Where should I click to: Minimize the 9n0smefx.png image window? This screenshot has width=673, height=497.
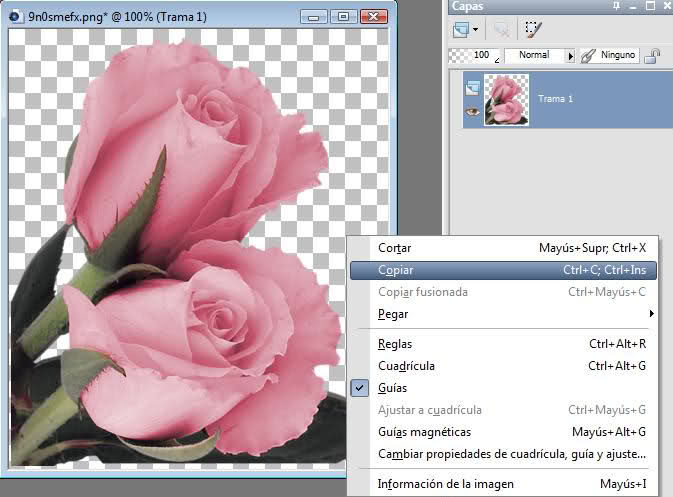click(x=313, y=17)
